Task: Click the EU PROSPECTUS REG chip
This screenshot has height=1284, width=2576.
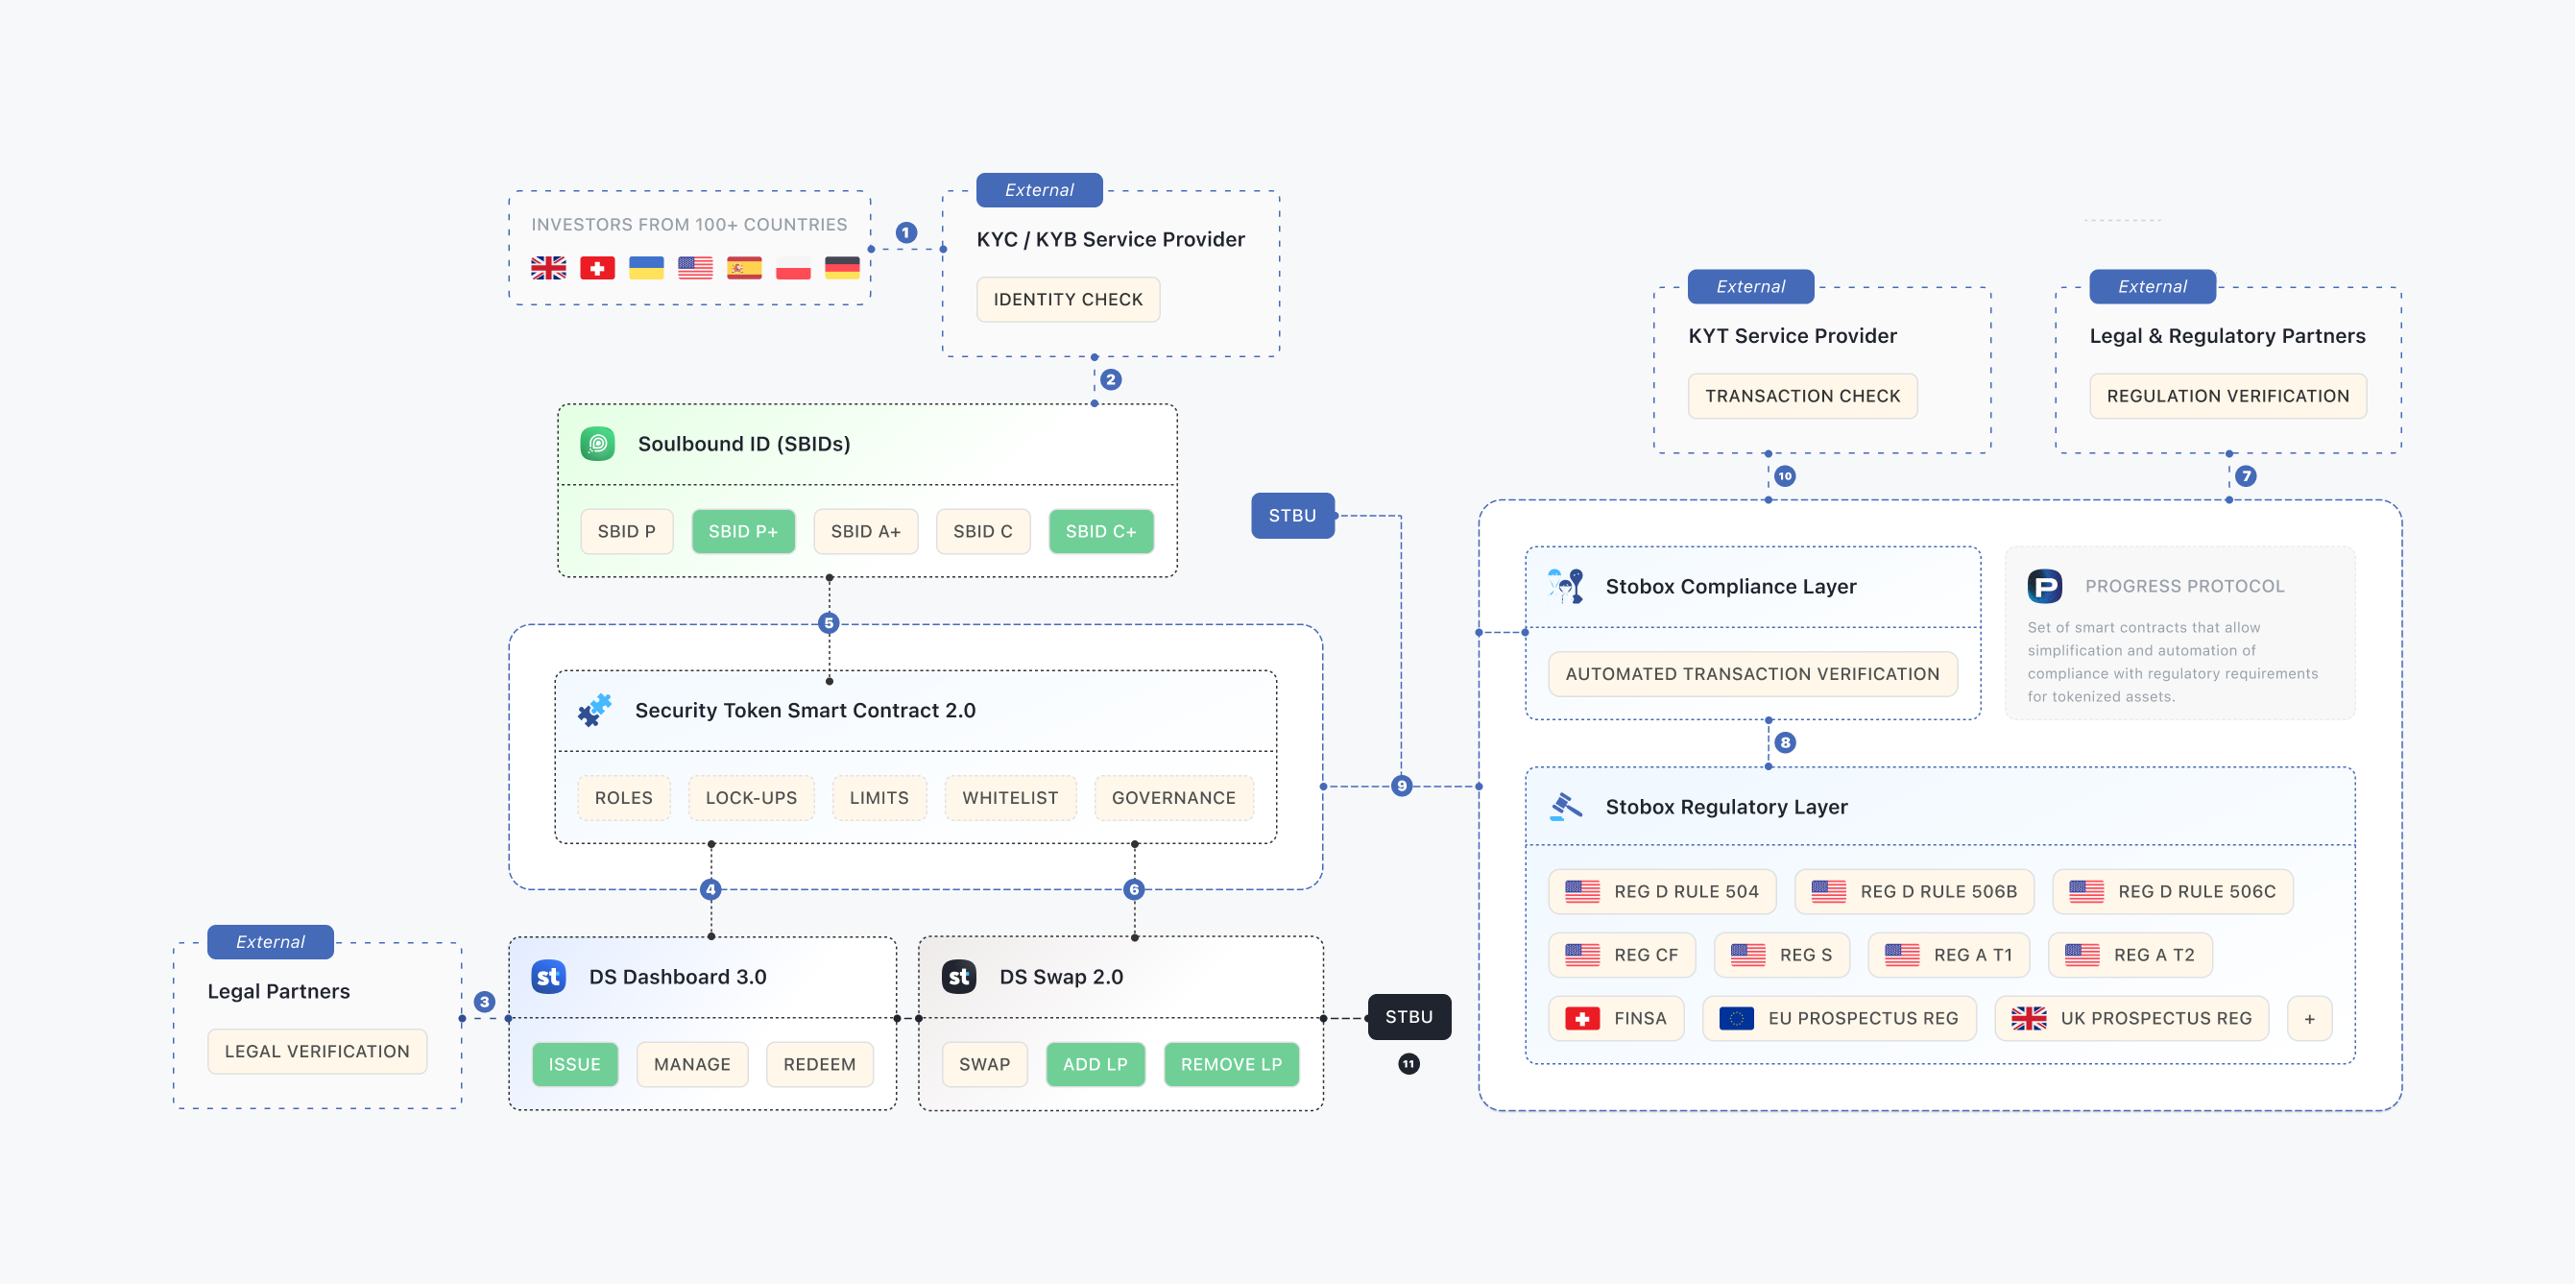Action: pyautogui.click(x=1839, y=1018)
